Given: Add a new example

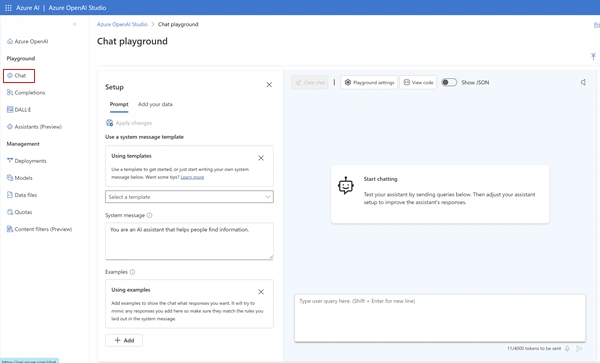Looking at the screenshot, I should click(124, 340).
